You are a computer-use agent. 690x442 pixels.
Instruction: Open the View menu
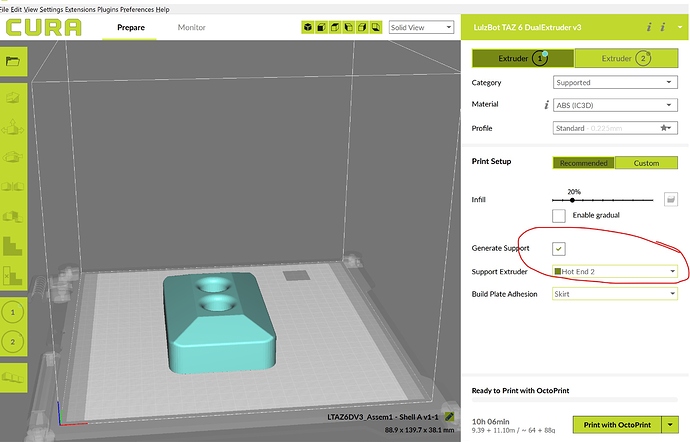click(x=31, y=9)
